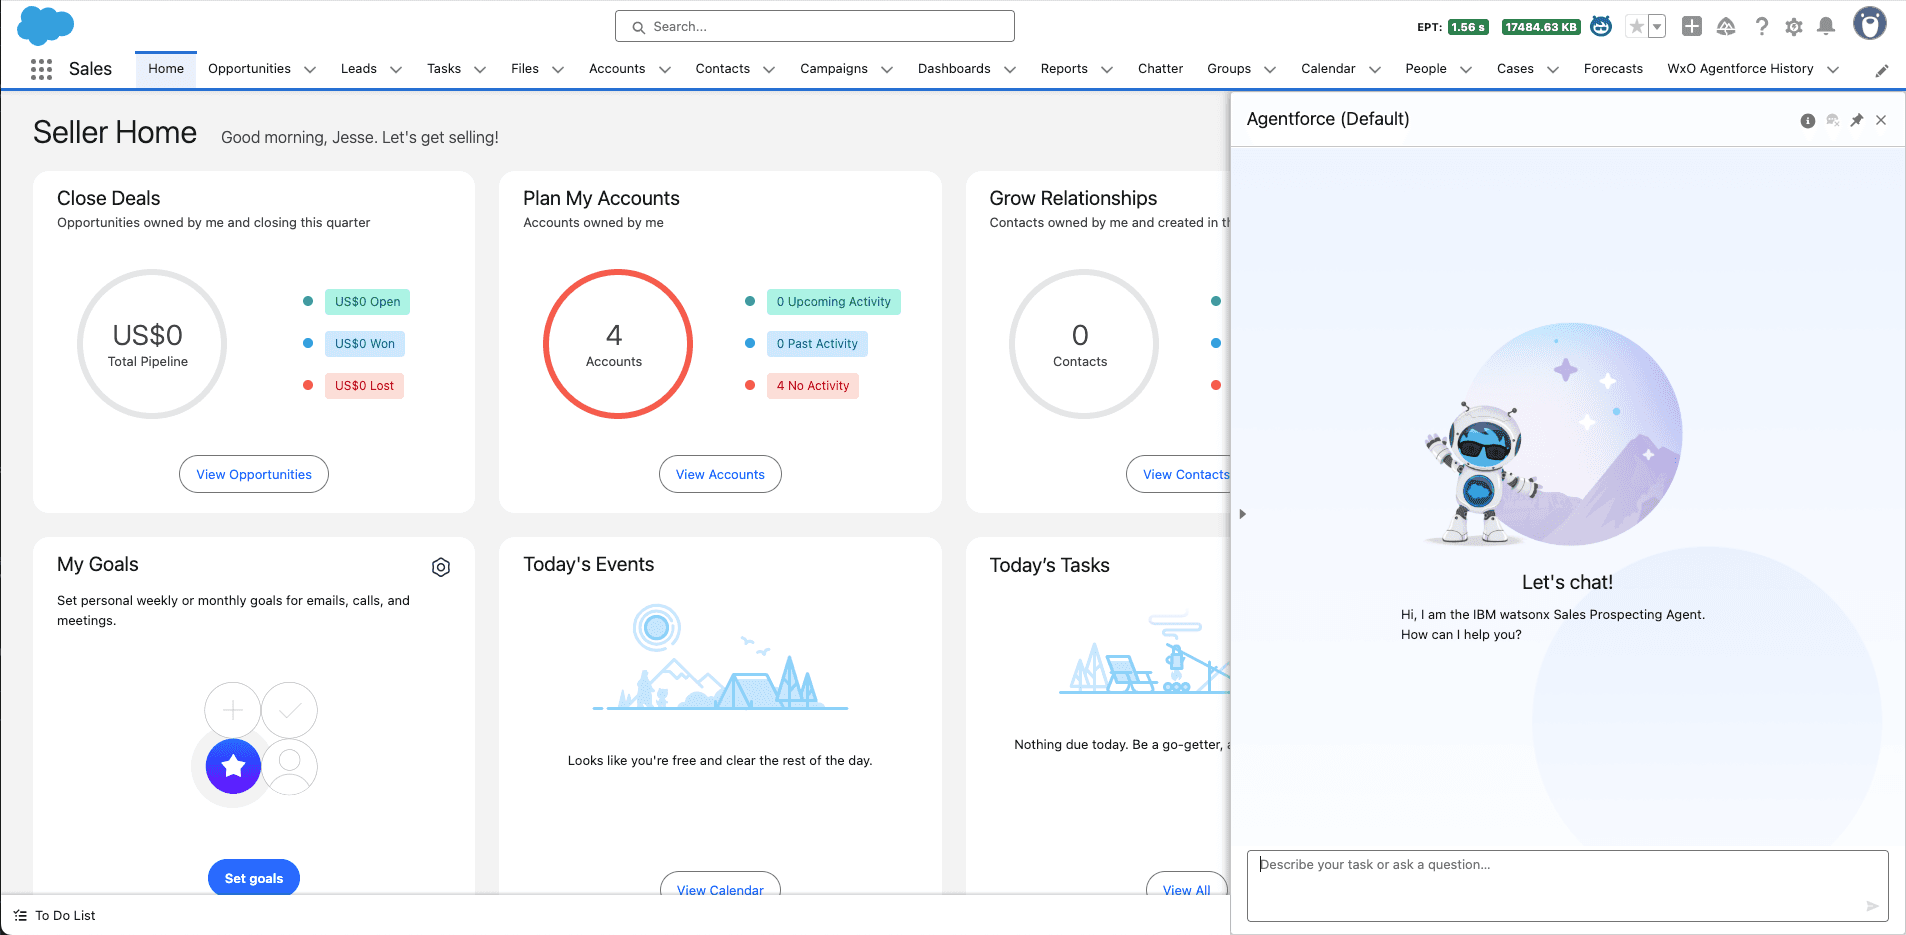The height and width of the screenshot is (935, 1906).
Task: Open the Leads tab
Action: [x=358, y=69]
